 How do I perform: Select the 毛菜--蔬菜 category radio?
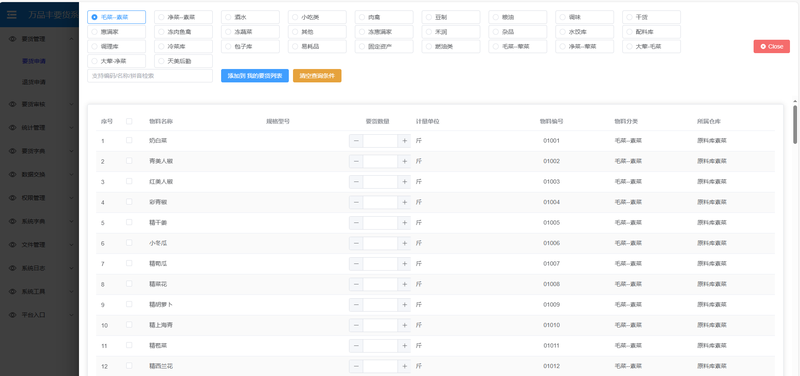point(116,17)
